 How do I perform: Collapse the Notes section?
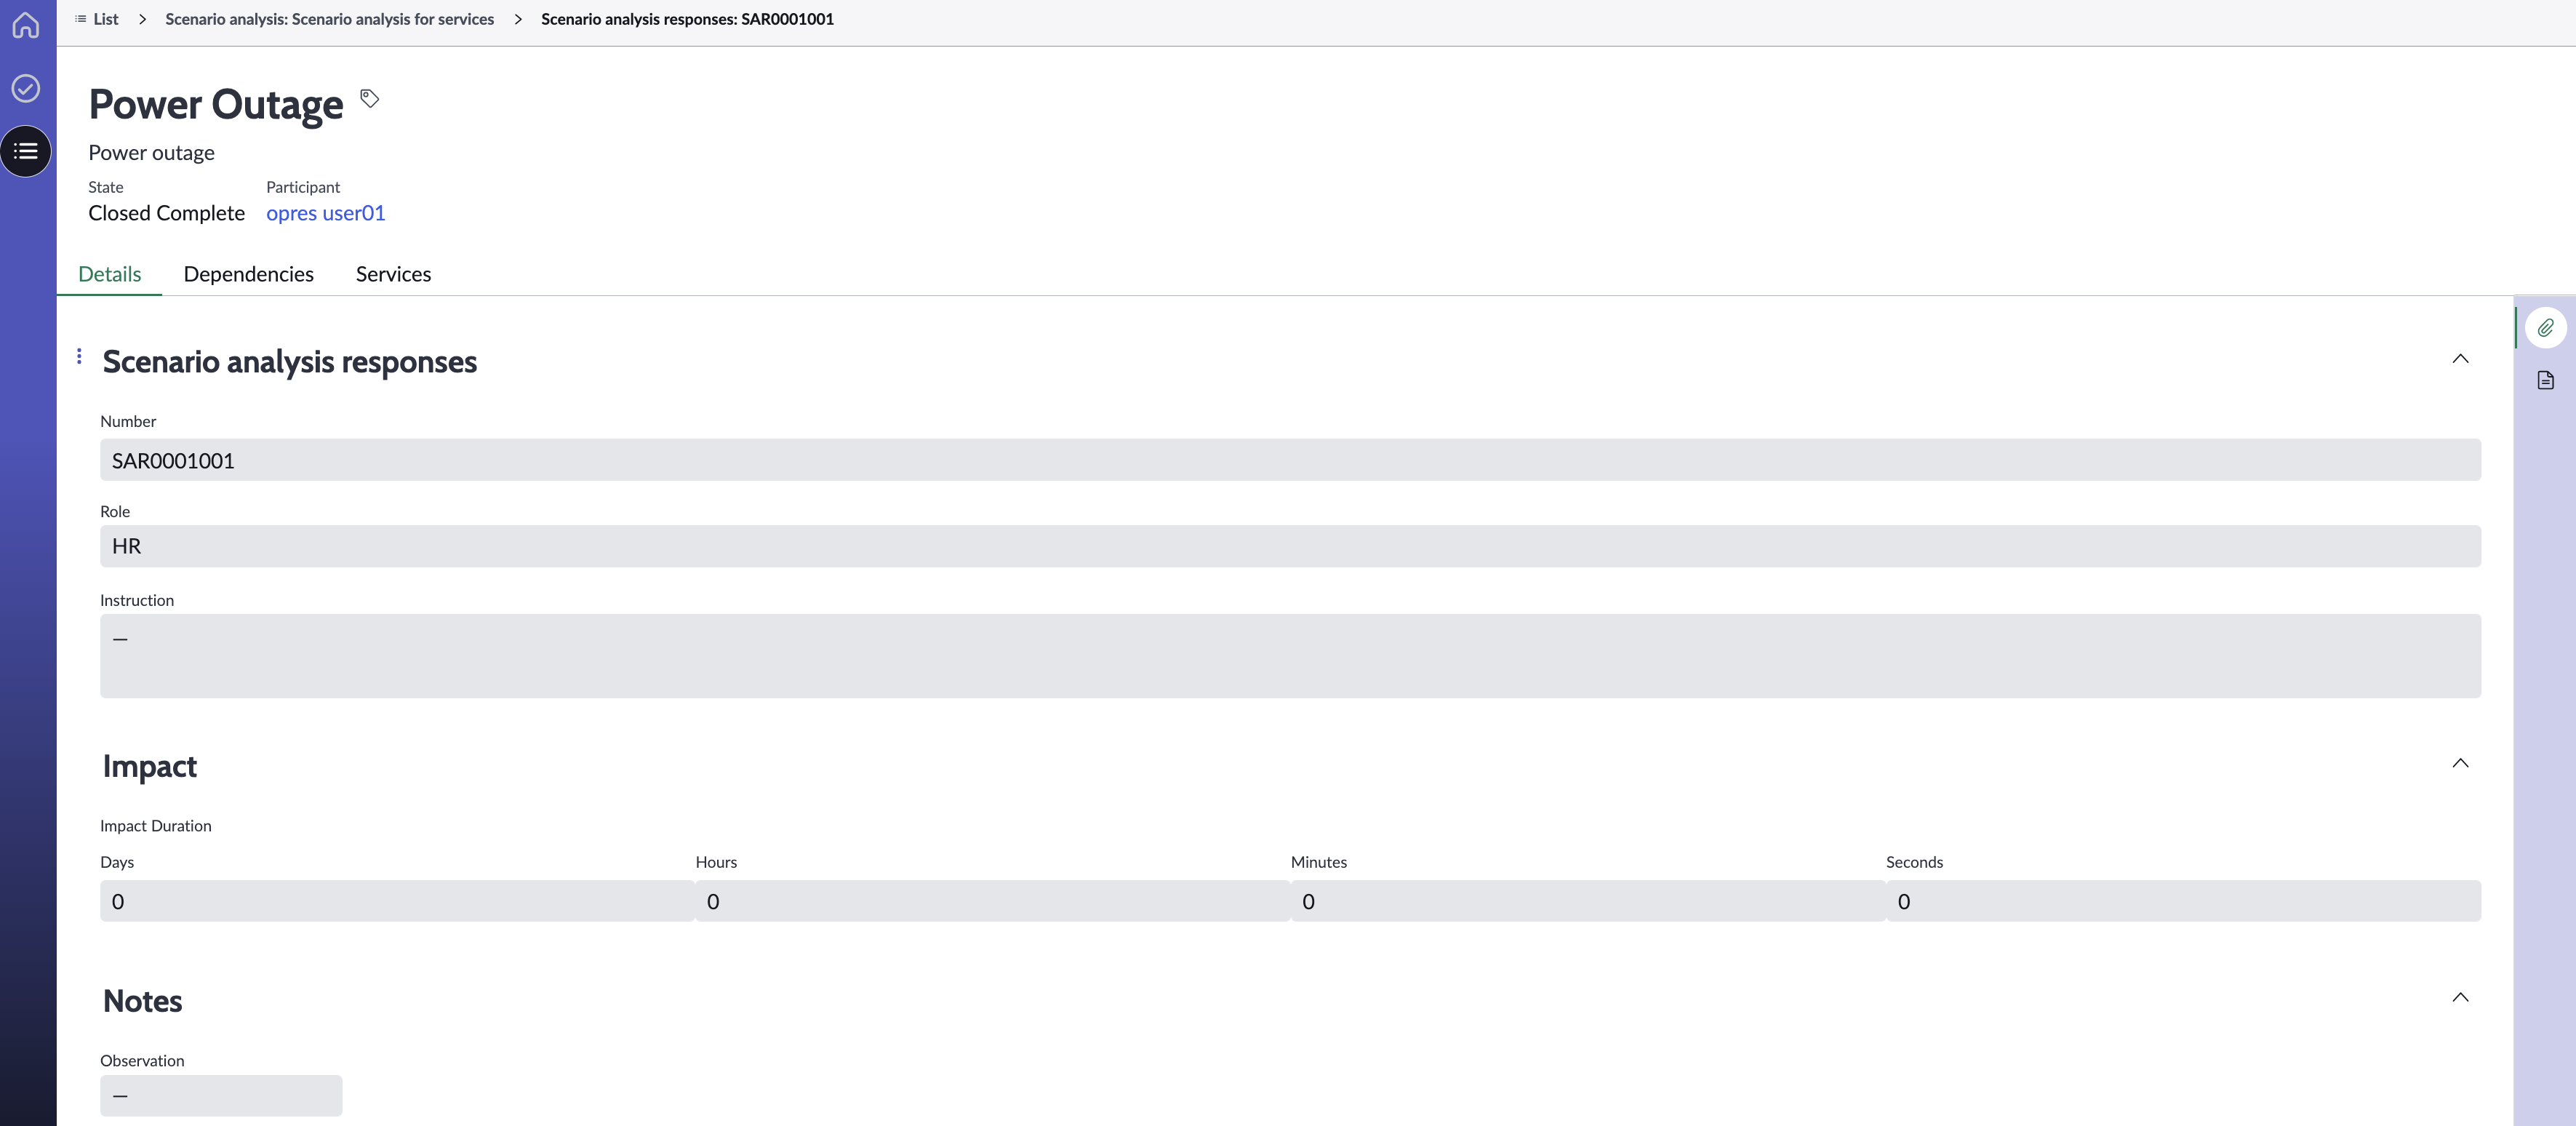coord(2460,997)
